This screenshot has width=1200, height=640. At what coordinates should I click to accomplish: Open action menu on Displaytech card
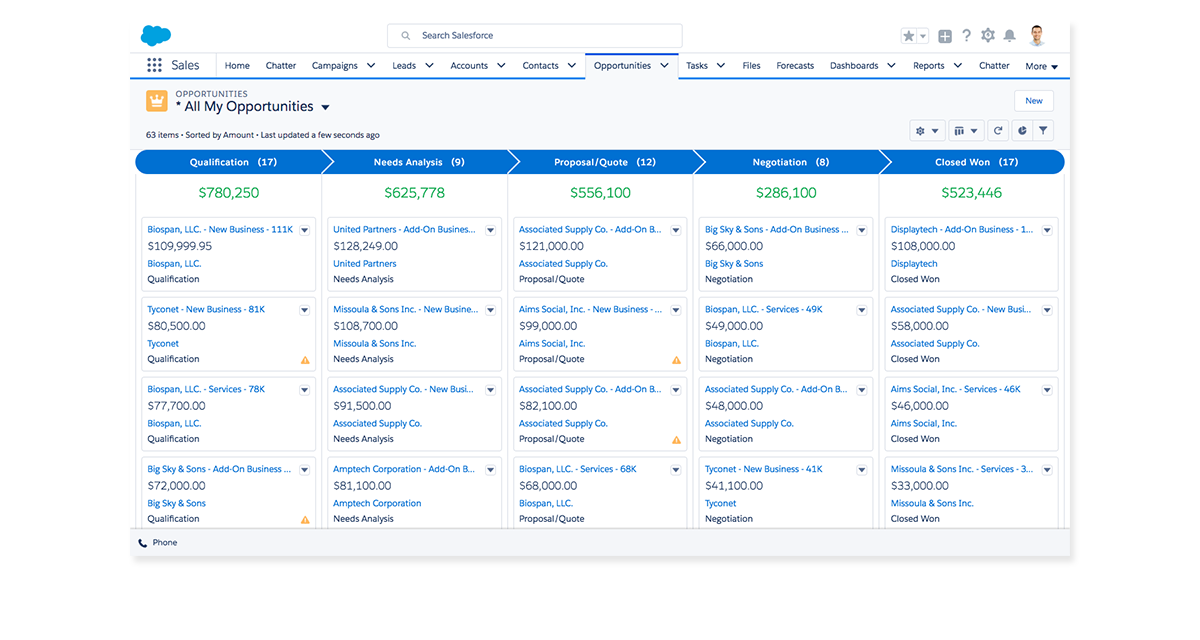(x=1047, y=230)
